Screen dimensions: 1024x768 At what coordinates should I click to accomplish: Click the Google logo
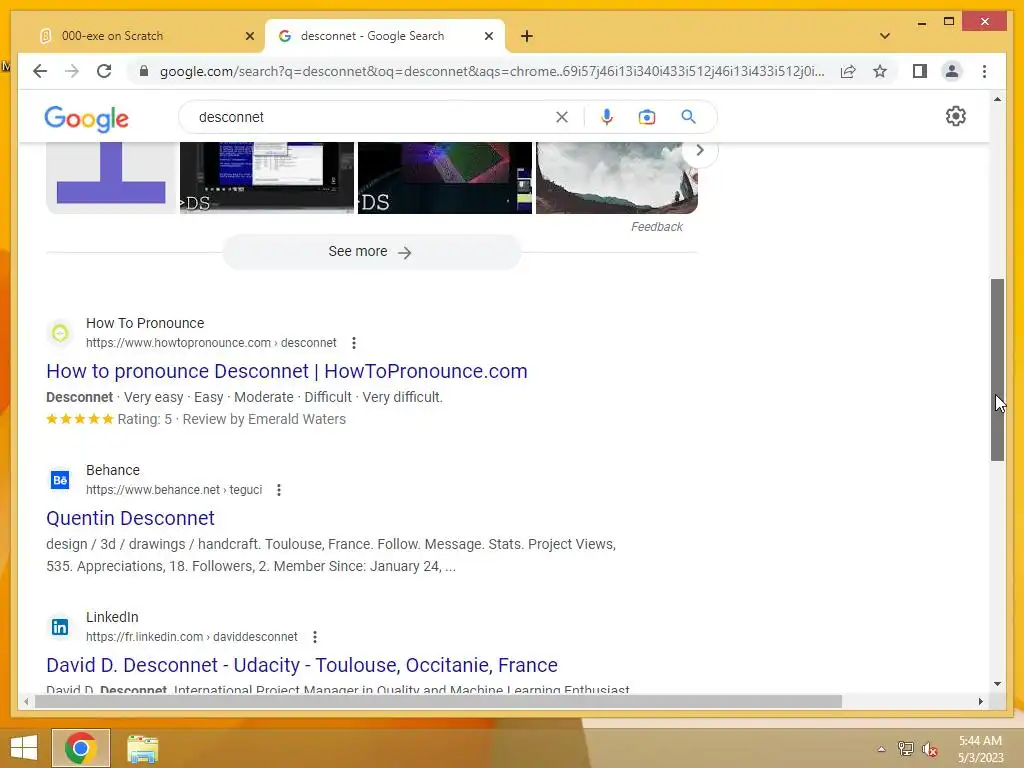pos(86,119)
